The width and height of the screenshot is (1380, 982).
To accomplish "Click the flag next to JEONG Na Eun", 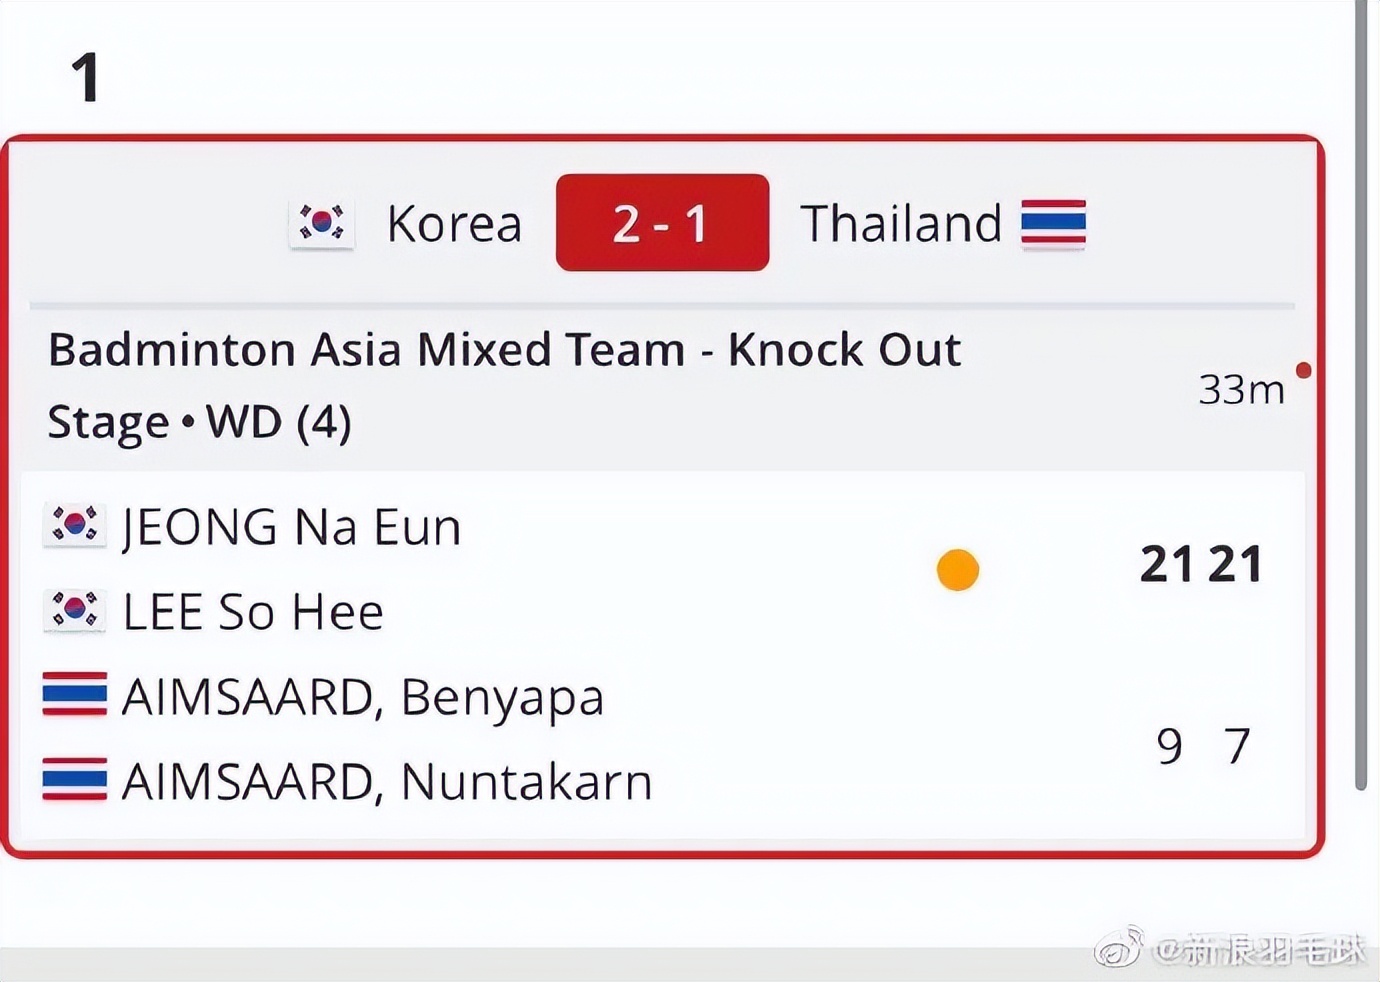I will [x=75, y=526].
